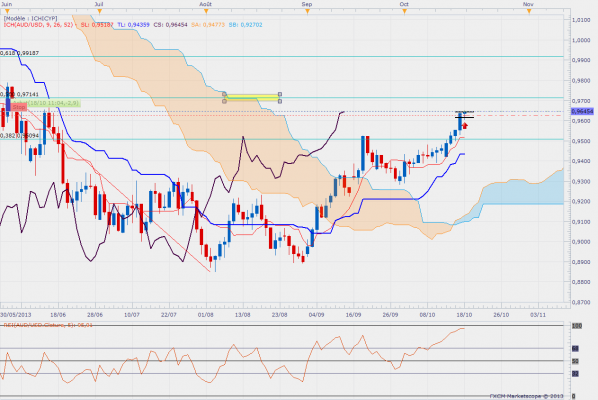Click the SB: 0,92702 legend value

[246, 25]
